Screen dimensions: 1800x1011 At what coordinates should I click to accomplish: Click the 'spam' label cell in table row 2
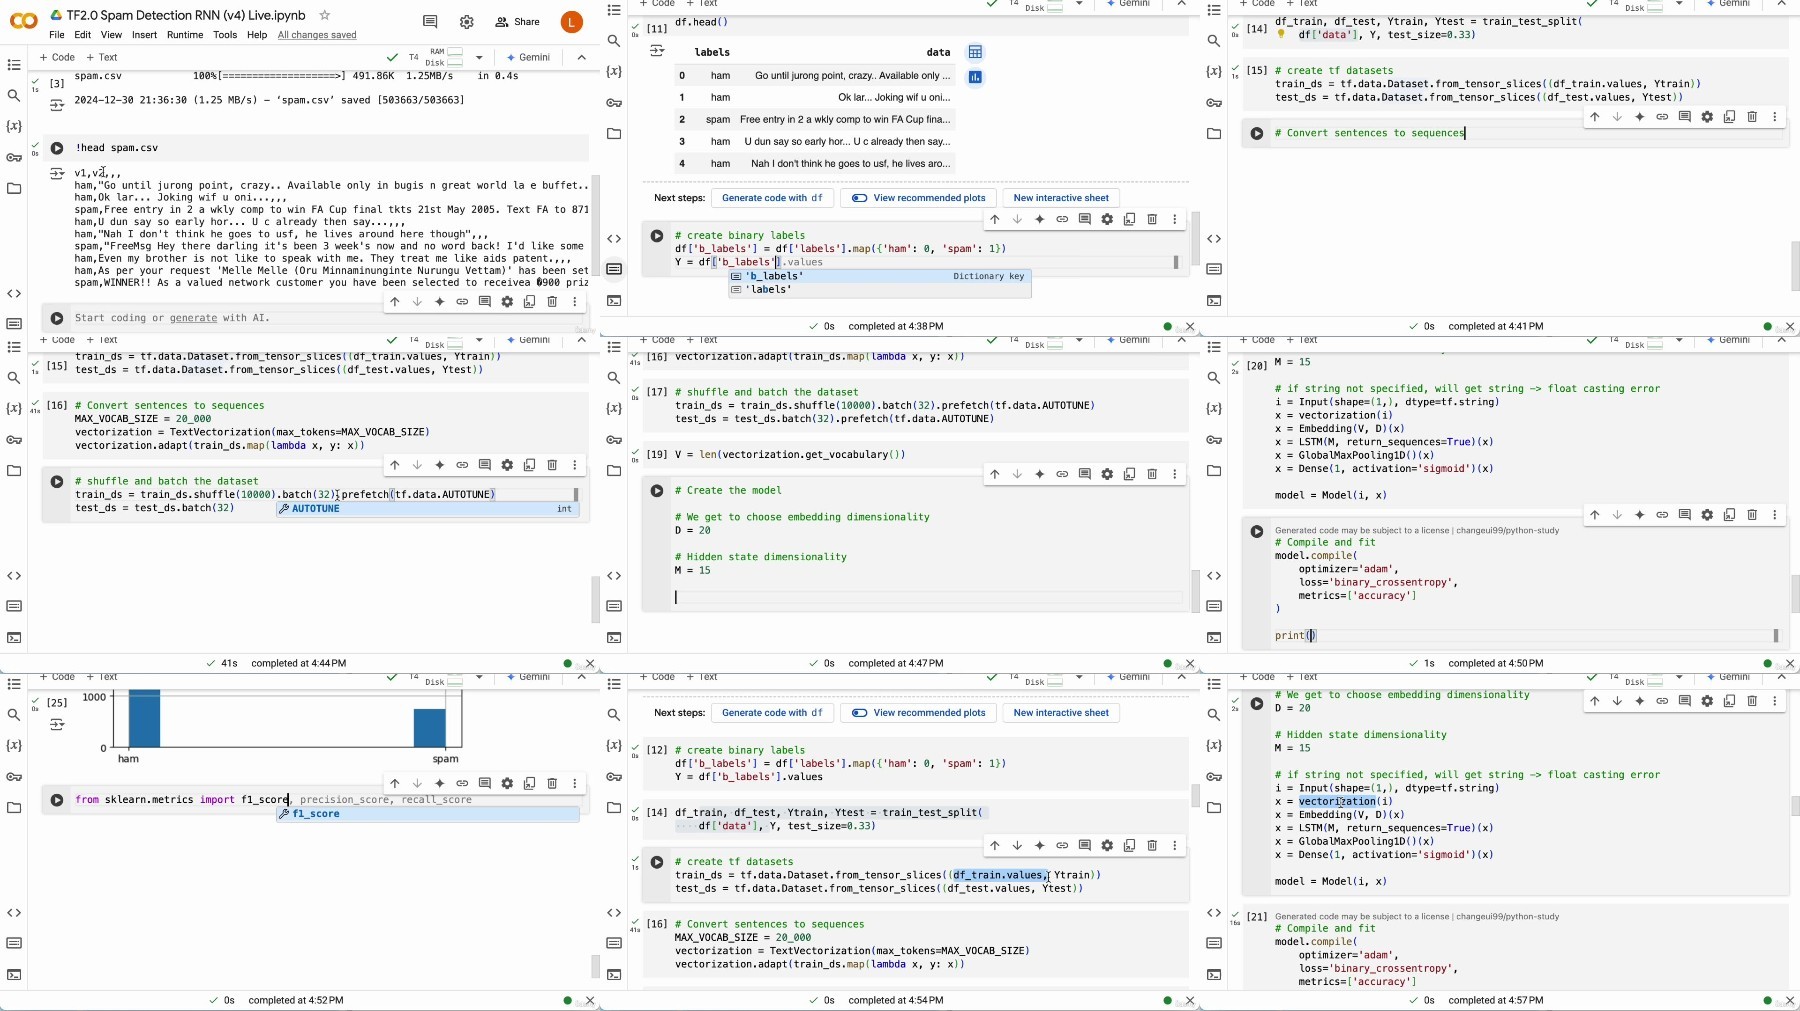click(717, 120)
